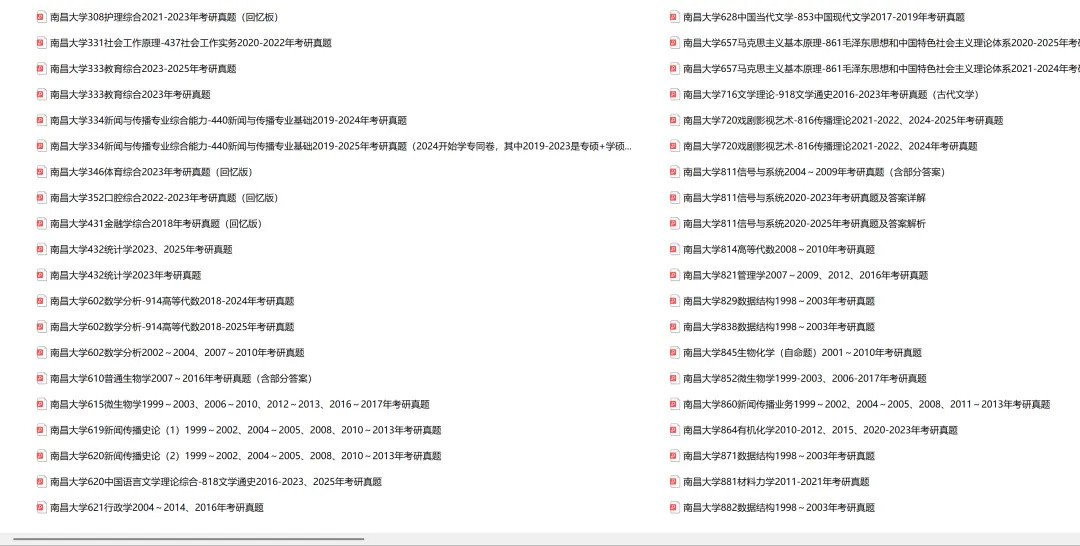Click PDF icon of 881材料力学2011-2021 file
The width and height of the screenshot is (1080, 546).
pyautogui.click(x=675, y=482)
